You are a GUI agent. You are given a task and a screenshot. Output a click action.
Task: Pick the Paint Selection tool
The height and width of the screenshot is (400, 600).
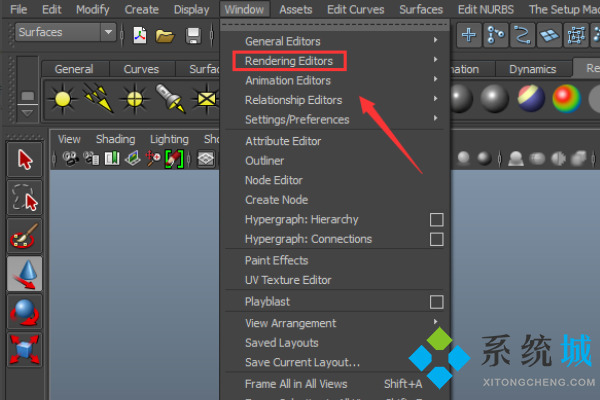(25, 235)
